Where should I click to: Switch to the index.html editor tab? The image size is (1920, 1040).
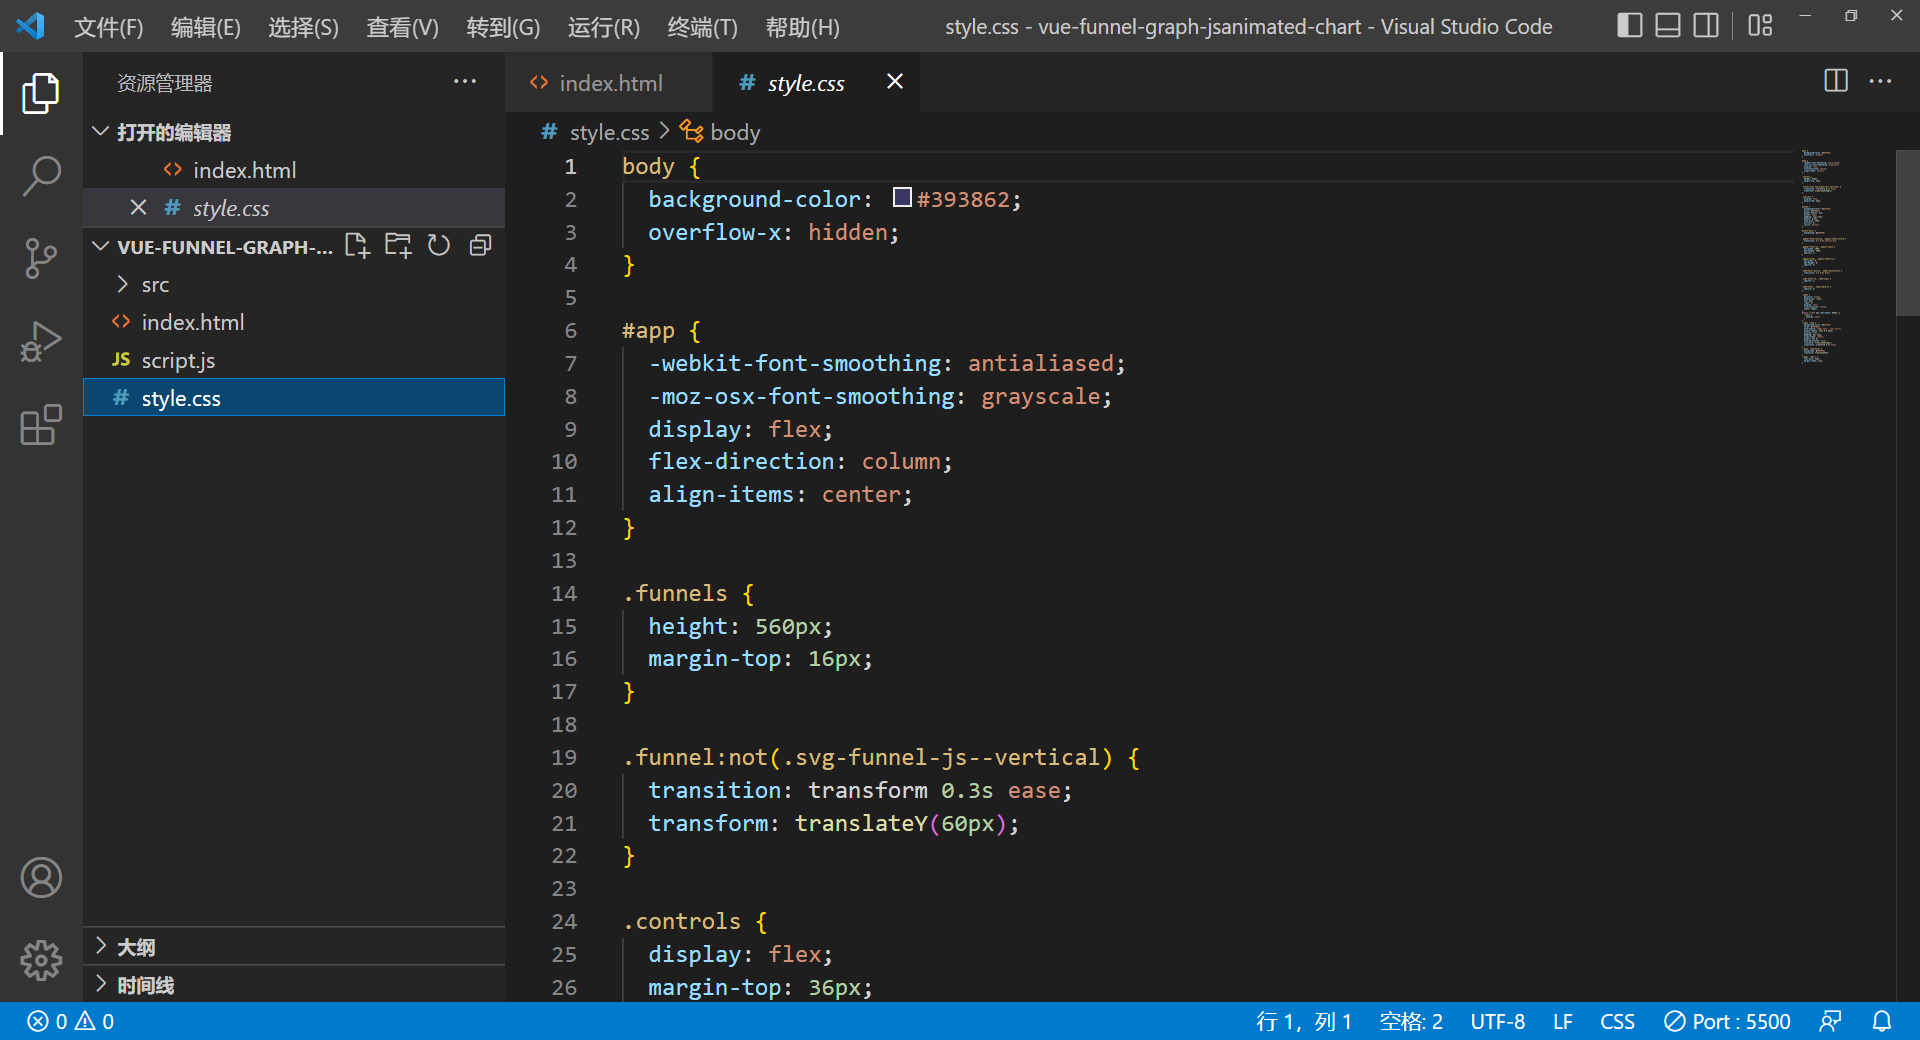[x=610, y=83]
